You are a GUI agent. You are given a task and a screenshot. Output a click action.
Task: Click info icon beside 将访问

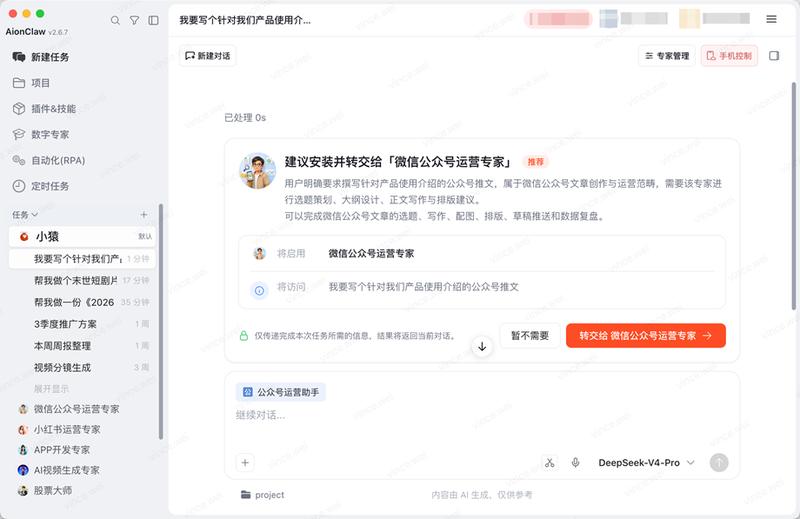(x=259, y=290)
